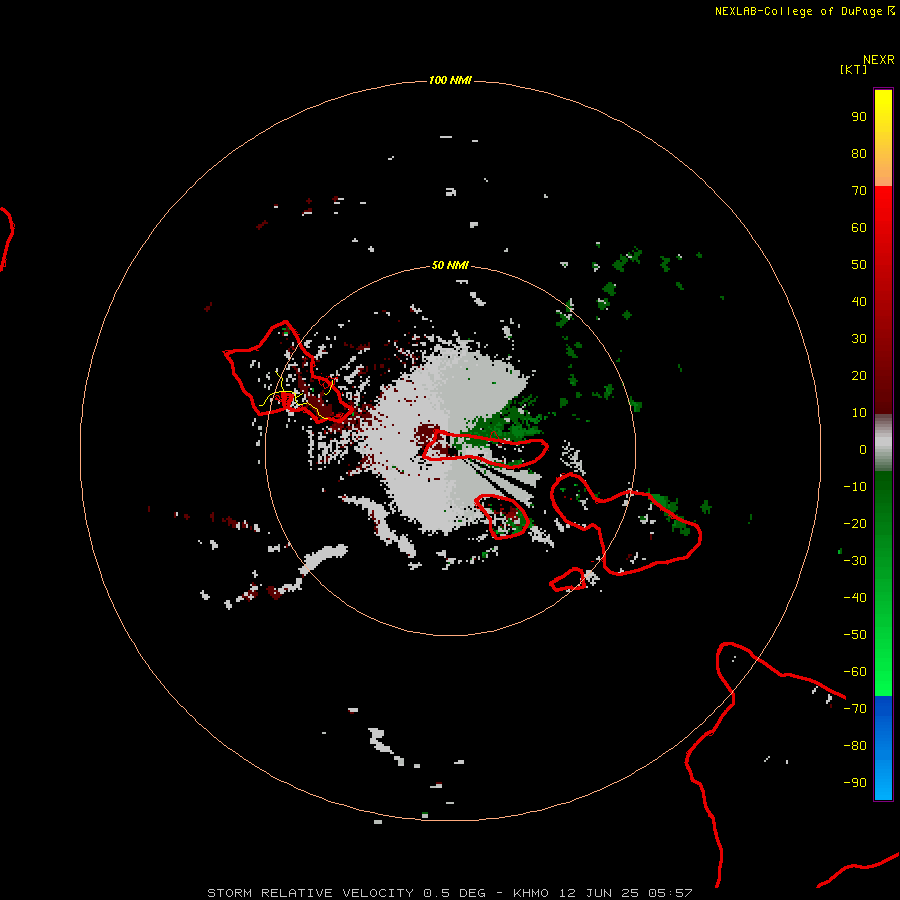The image size is (900, 900).
Task: Click the -40 value on velocity scale
Action: tap(855, 598)
